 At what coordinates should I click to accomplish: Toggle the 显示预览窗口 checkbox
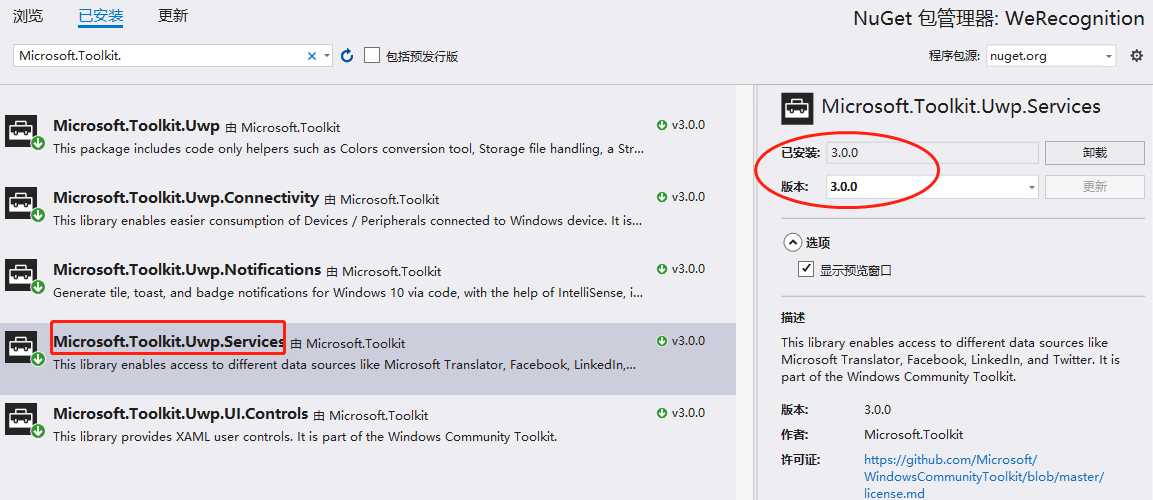coord(806,269)
